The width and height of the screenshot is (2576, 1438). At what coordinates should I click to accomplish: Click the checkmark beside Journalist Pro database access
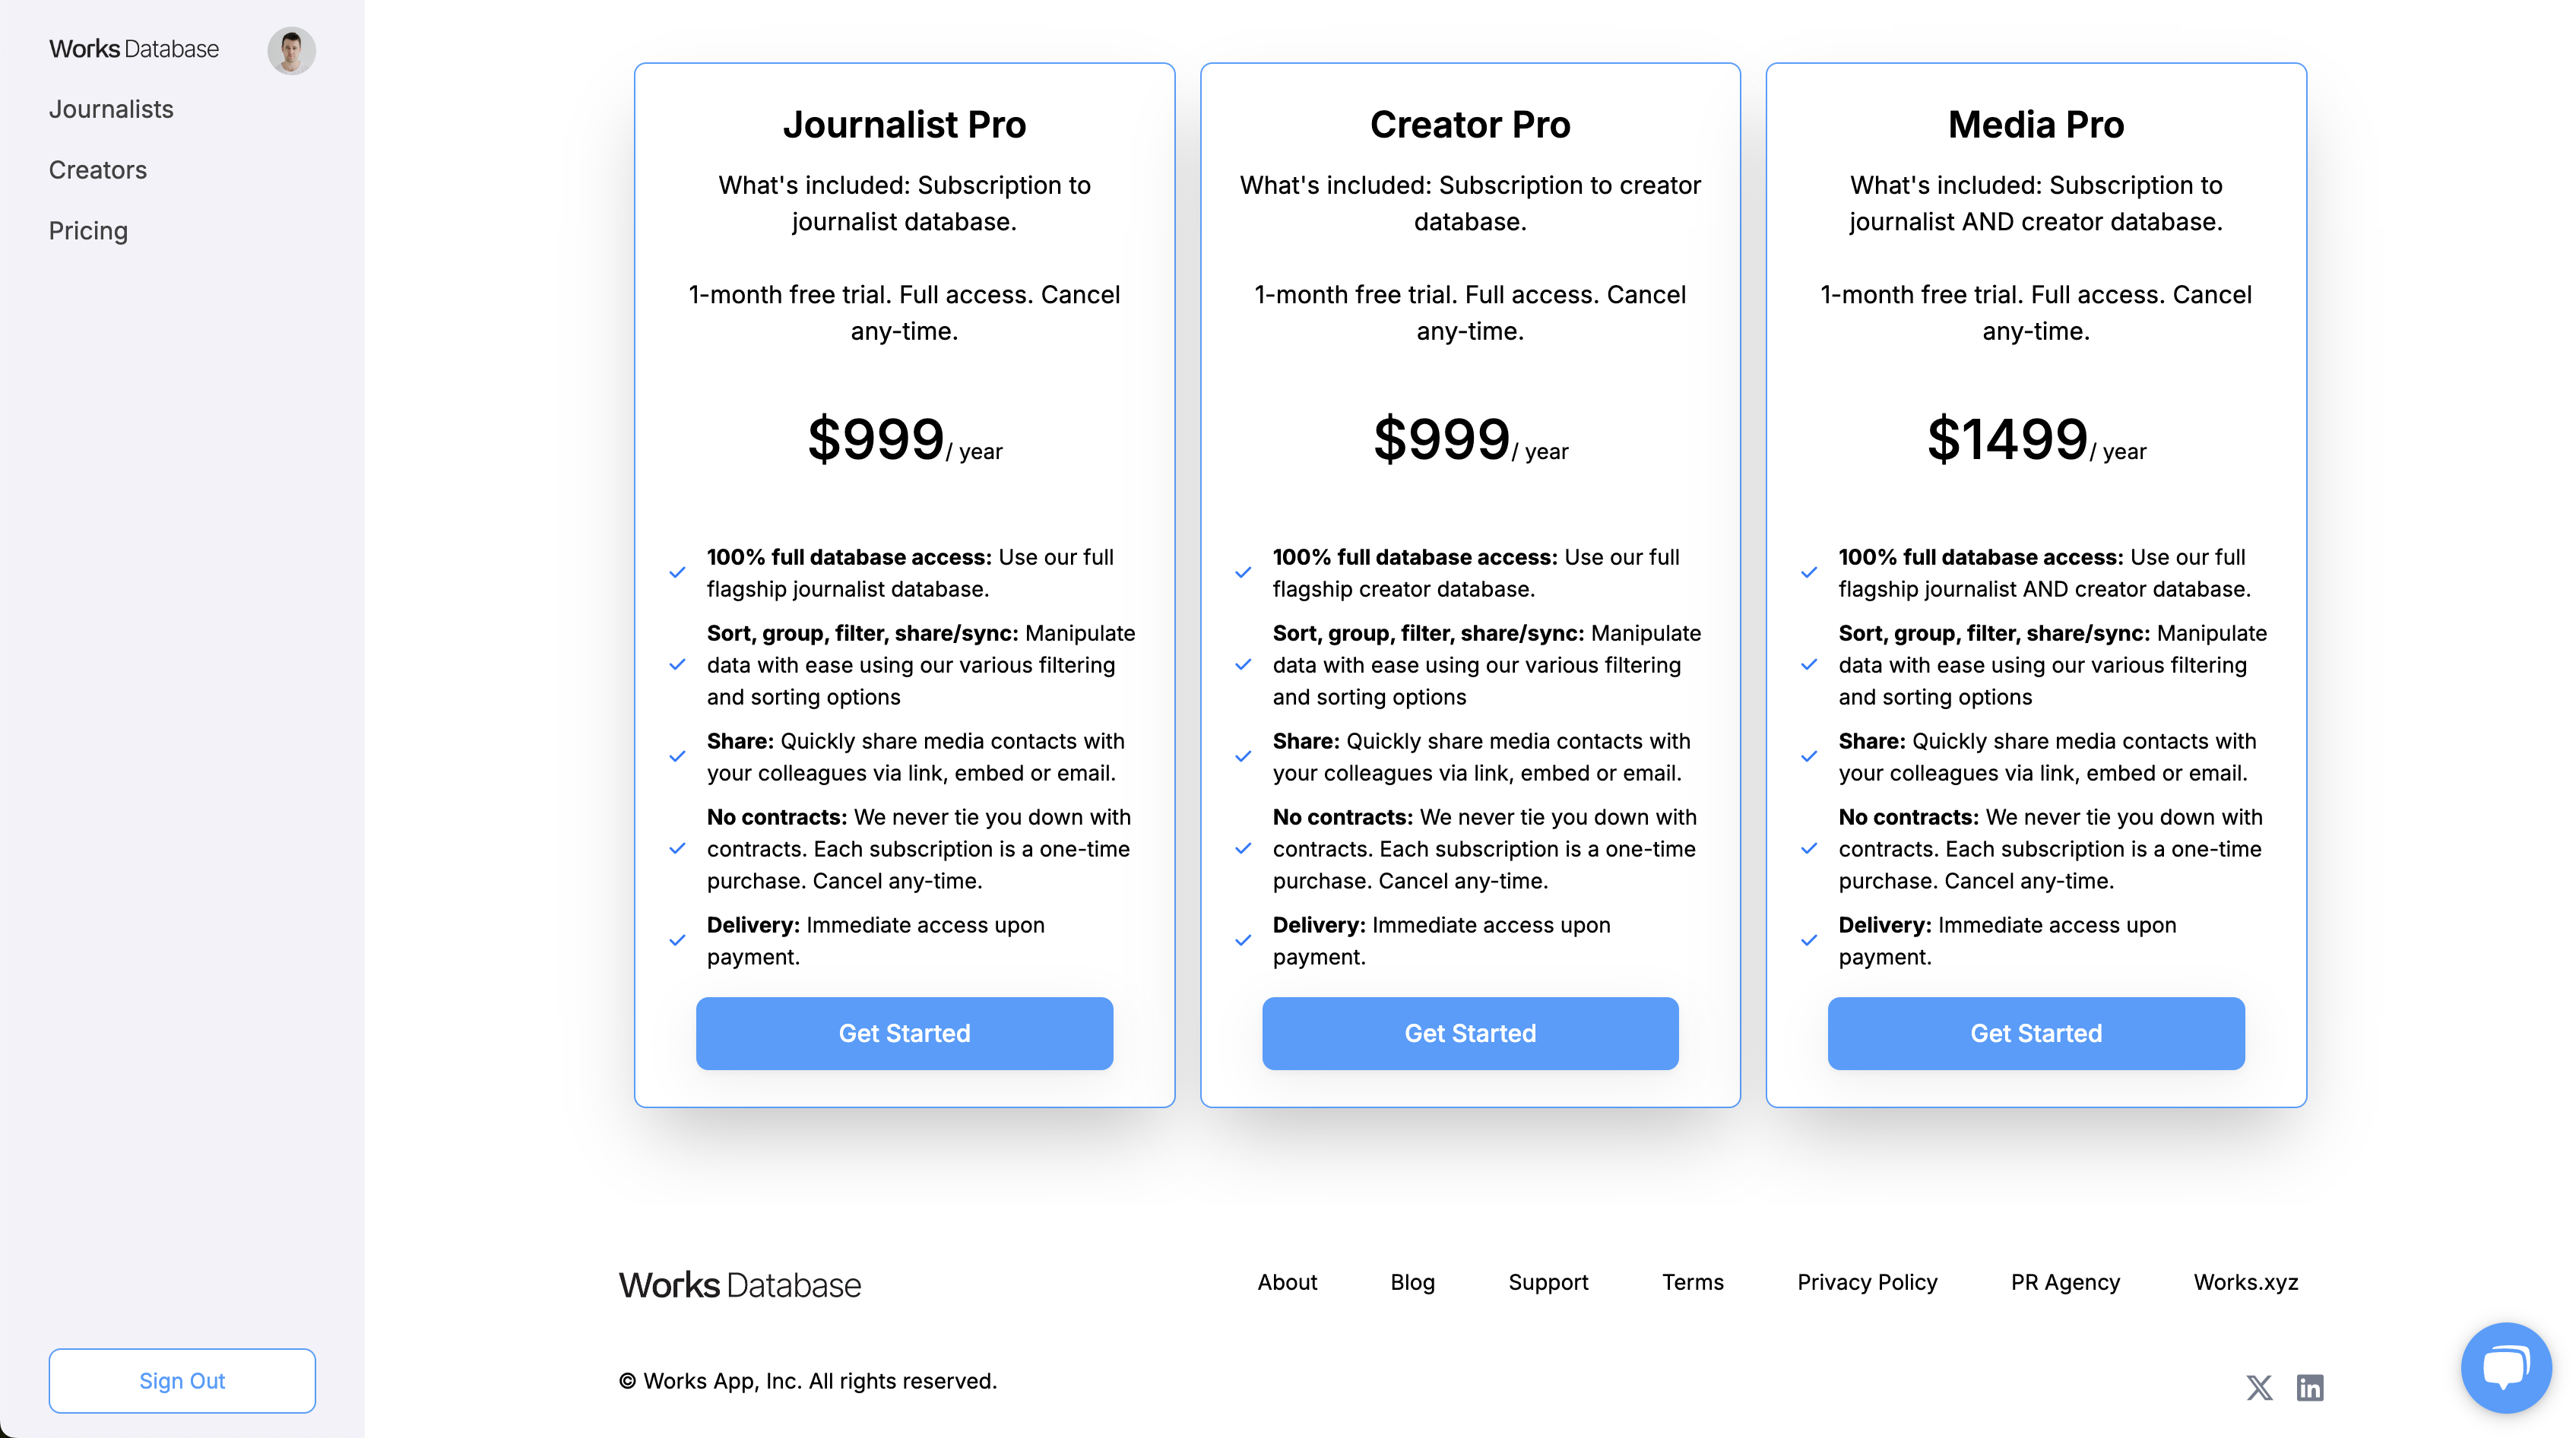[677, 572]
